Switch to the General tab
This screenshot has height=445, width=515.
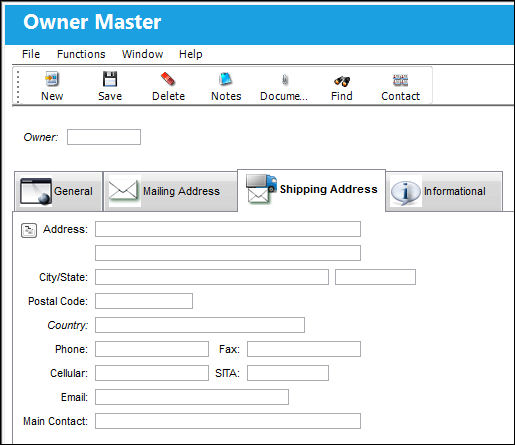point(58,191)
